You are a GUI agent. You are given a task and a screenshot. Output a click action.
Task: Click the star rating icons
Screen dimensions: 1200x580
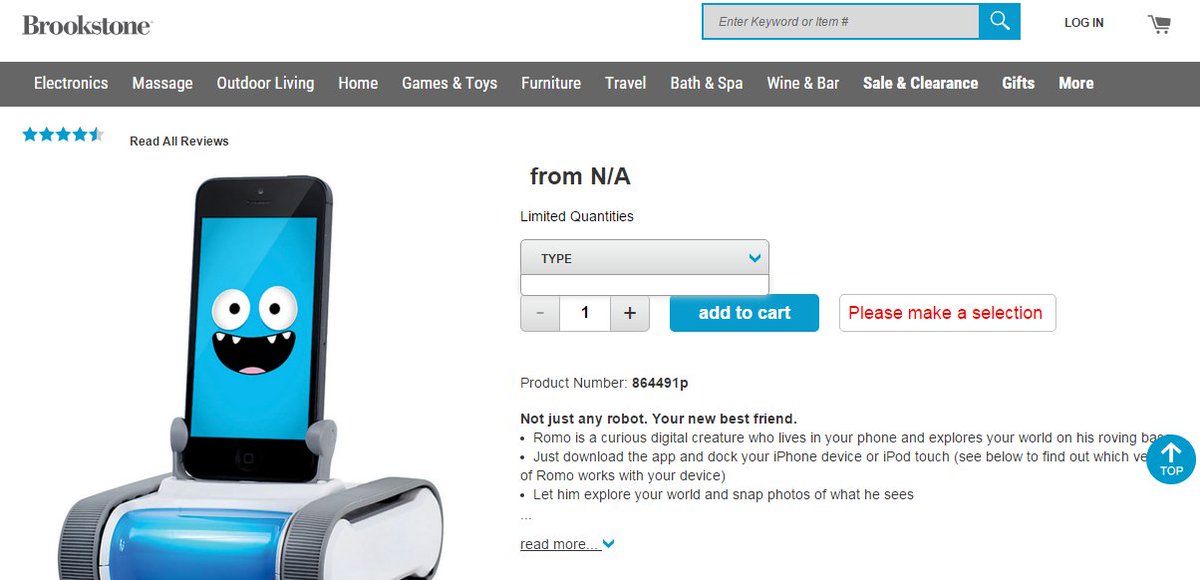point(63,134)
